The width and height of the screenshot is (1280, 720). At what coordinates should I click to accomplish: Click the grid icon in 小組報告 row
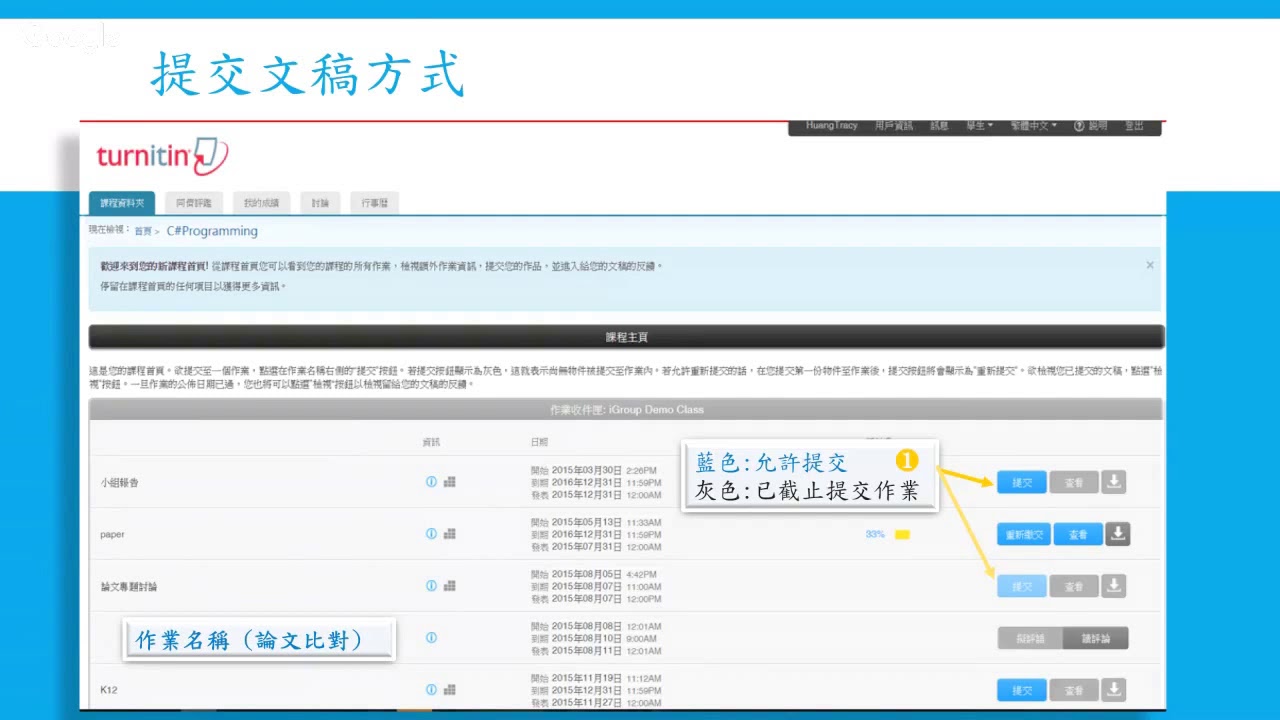449,482
